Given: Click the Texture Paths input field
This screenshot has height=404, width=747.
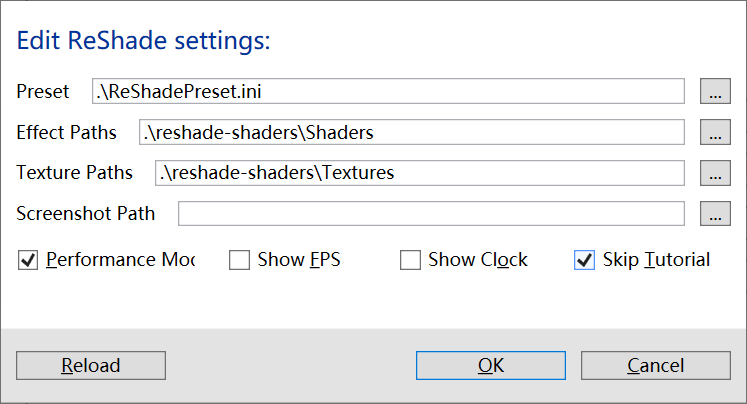Looking at the screenshot, I should tap(419, 173).
